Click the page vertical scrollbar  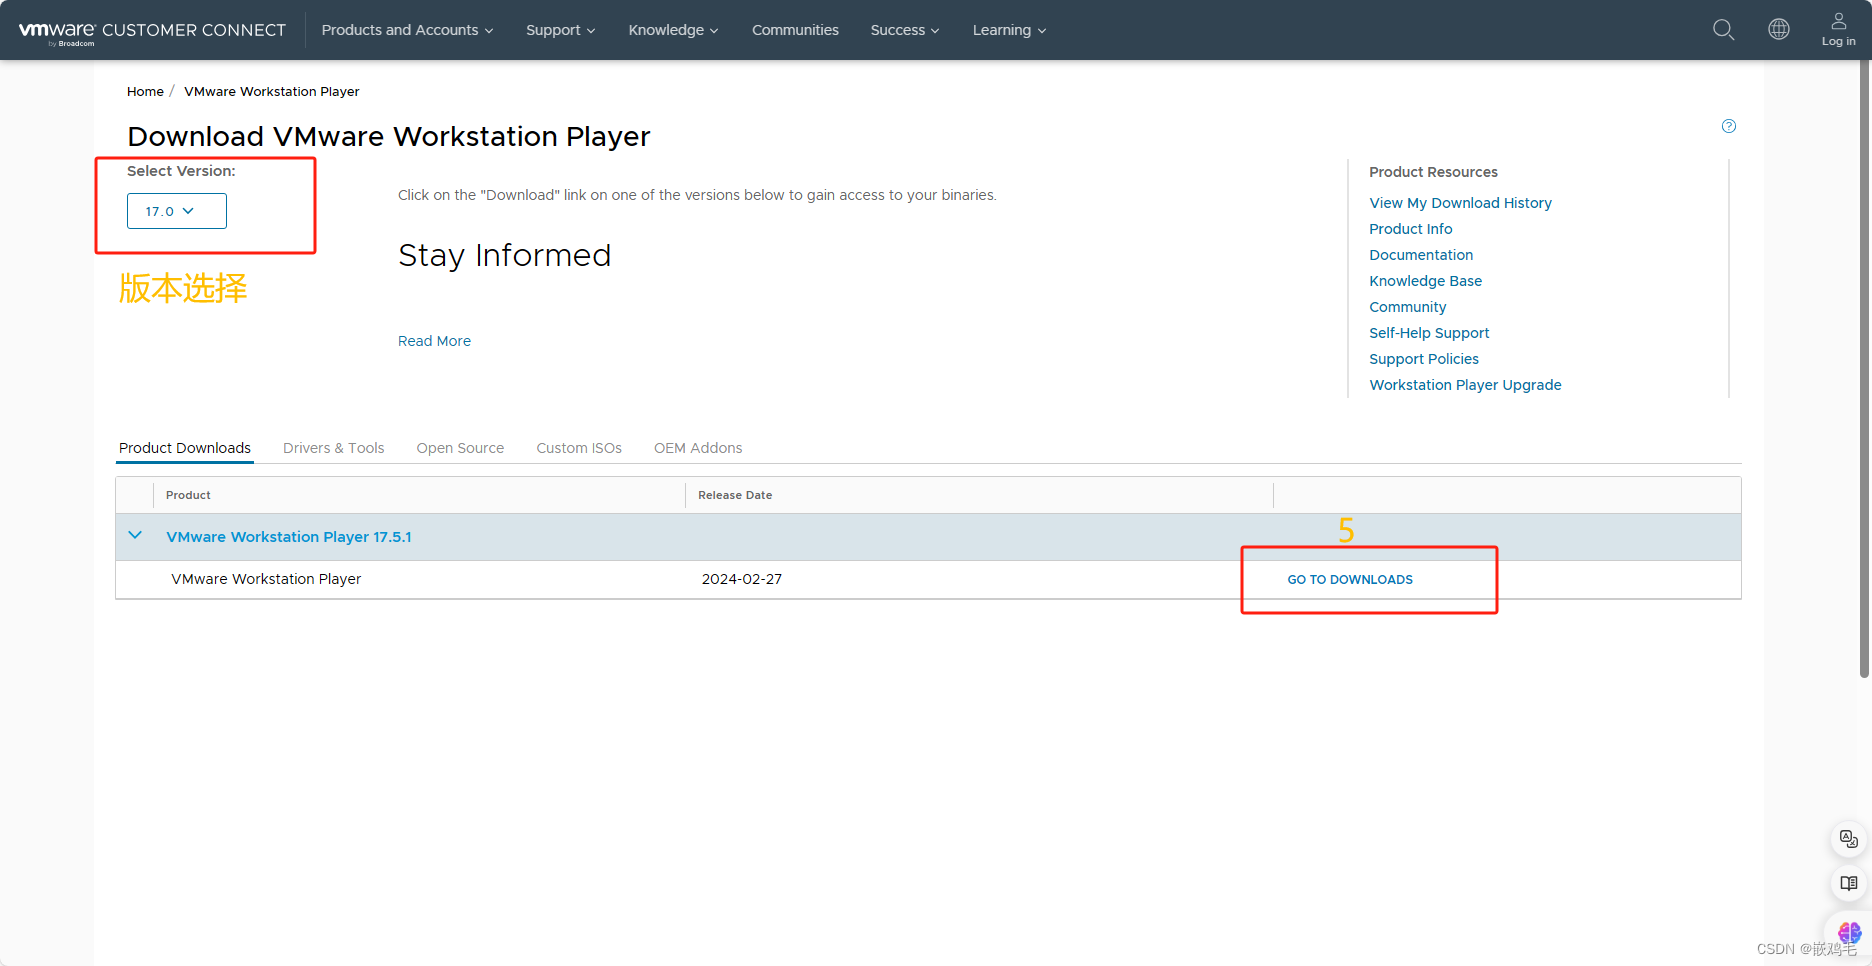click(1864, 370)
